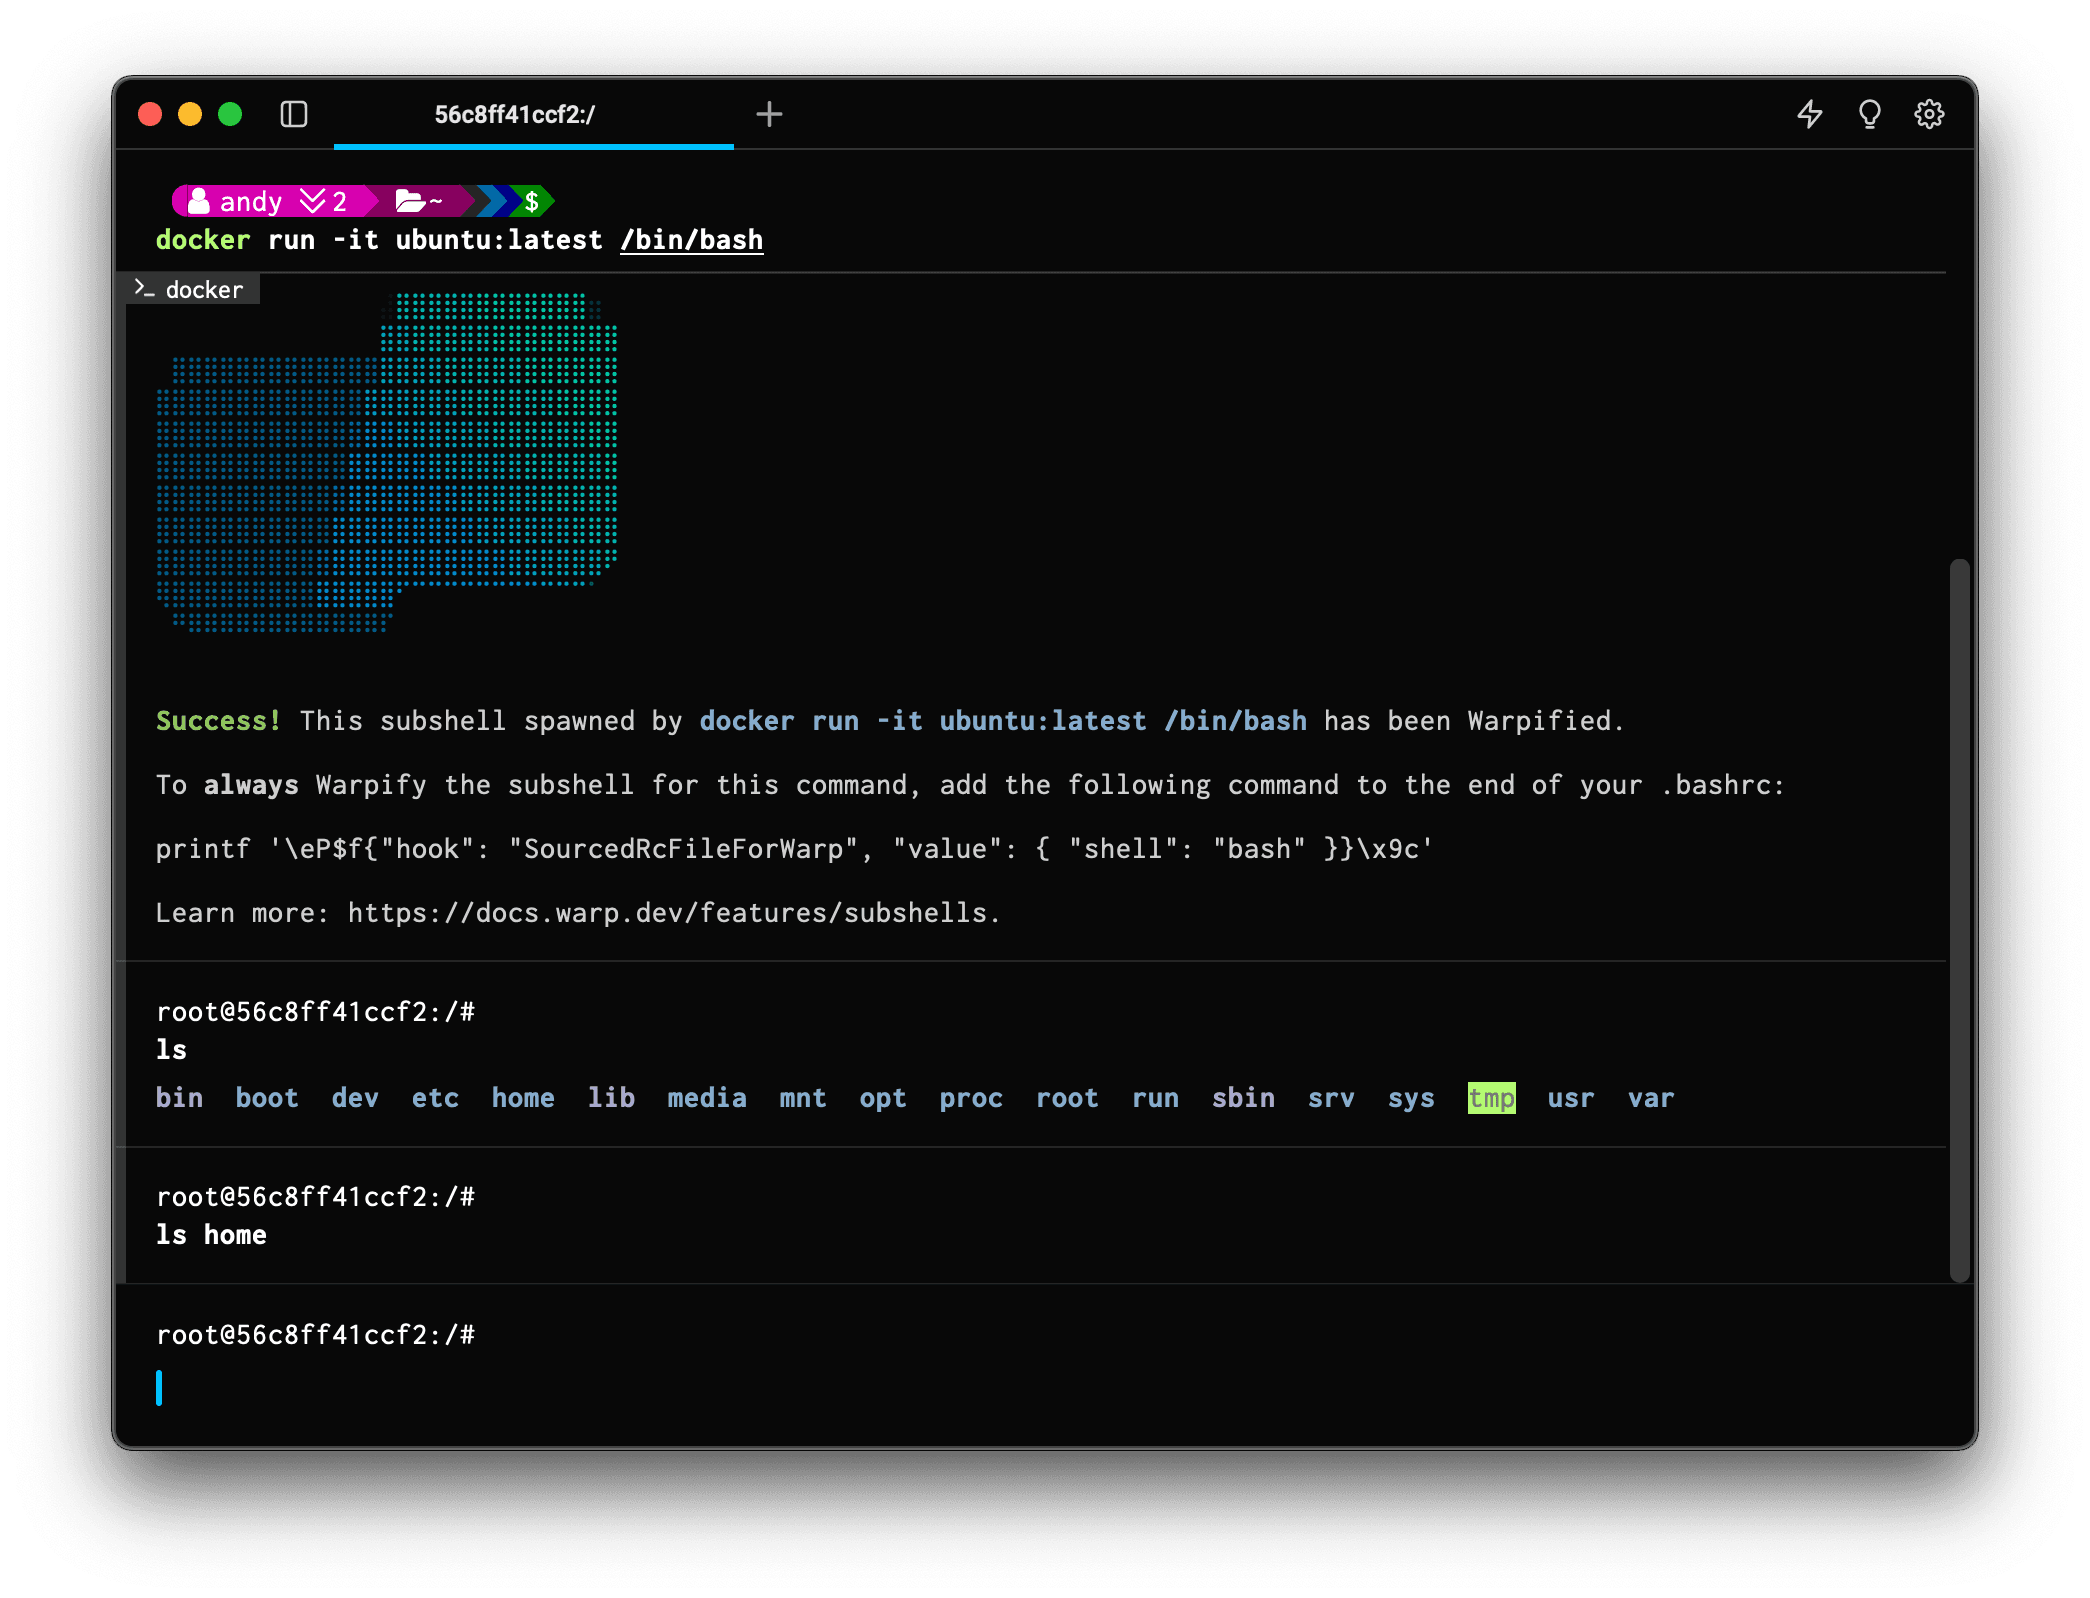Open the docs.warp.dev subshells link
The image size is (2090, 1598).
coord(672,913)
